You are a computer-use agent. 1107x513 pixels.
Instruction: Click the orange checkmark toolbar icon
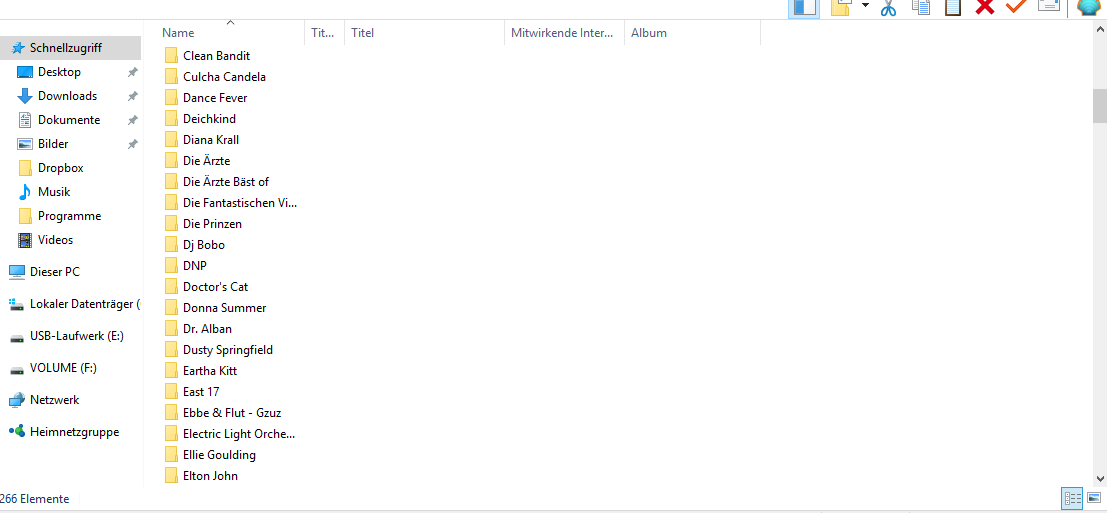(x=1016, y=6)
